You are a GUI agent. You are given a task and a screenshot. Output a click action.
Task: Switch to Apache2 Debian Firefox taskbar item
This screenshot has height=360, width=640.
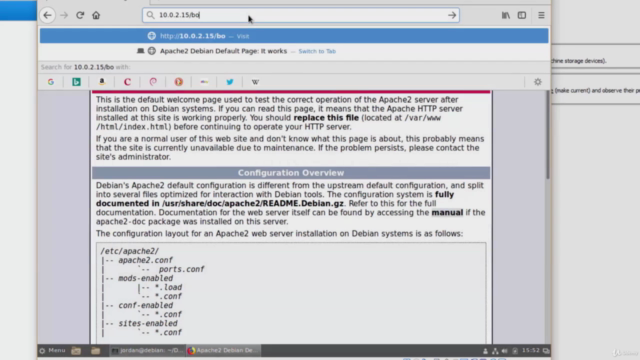pos(223,351)
